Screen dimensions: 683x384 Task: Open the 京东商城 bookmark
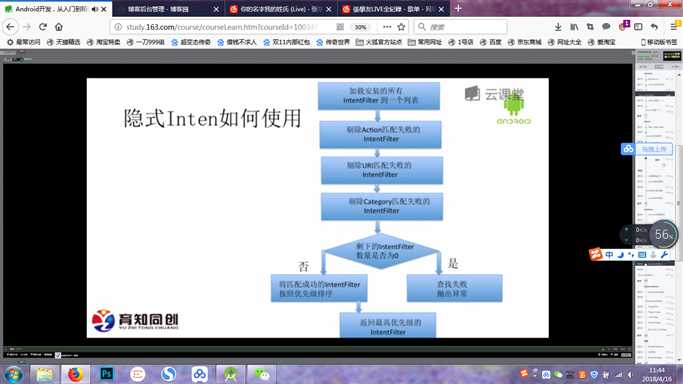pyautogui.click(x=525, y=42)
